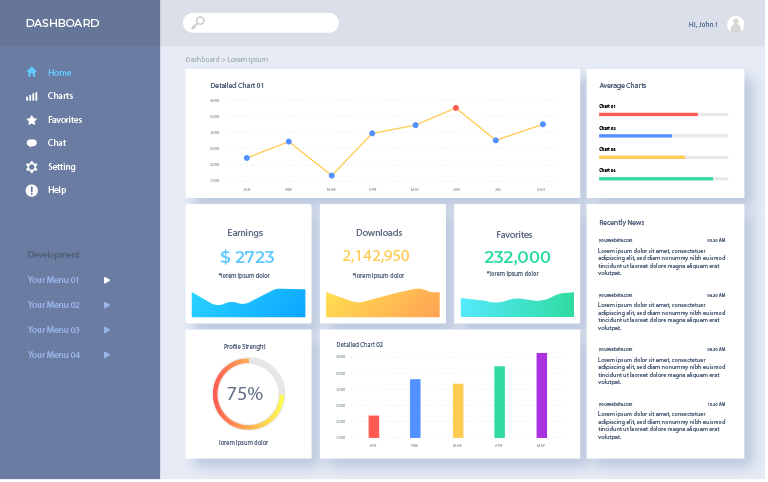This screenshot has height=482, width=768.
Task: Select the red peak point on line chart
Action: click(x=456, y=108)
